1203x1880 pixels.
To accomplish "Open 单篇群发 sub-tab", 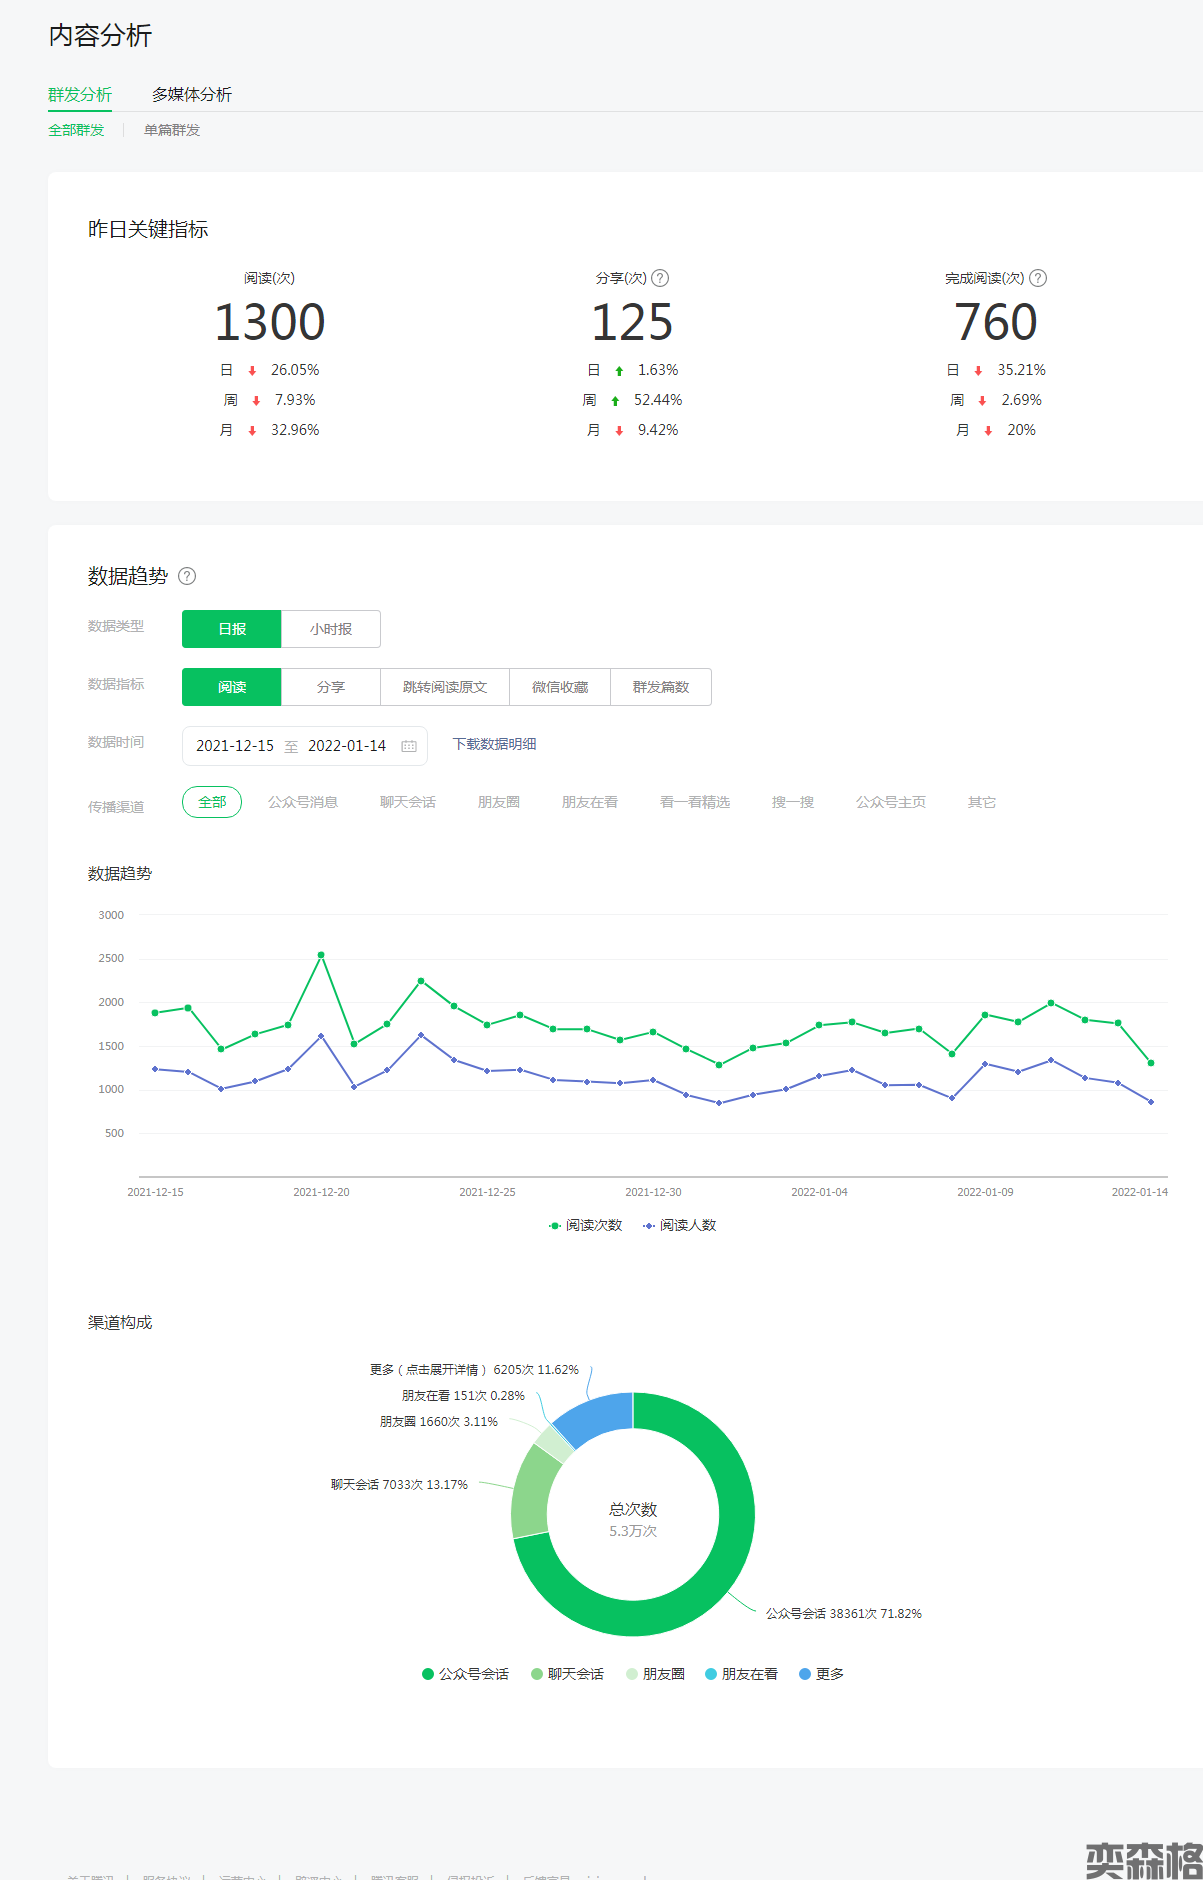I will pyautogui.click(x=172, y=130).
